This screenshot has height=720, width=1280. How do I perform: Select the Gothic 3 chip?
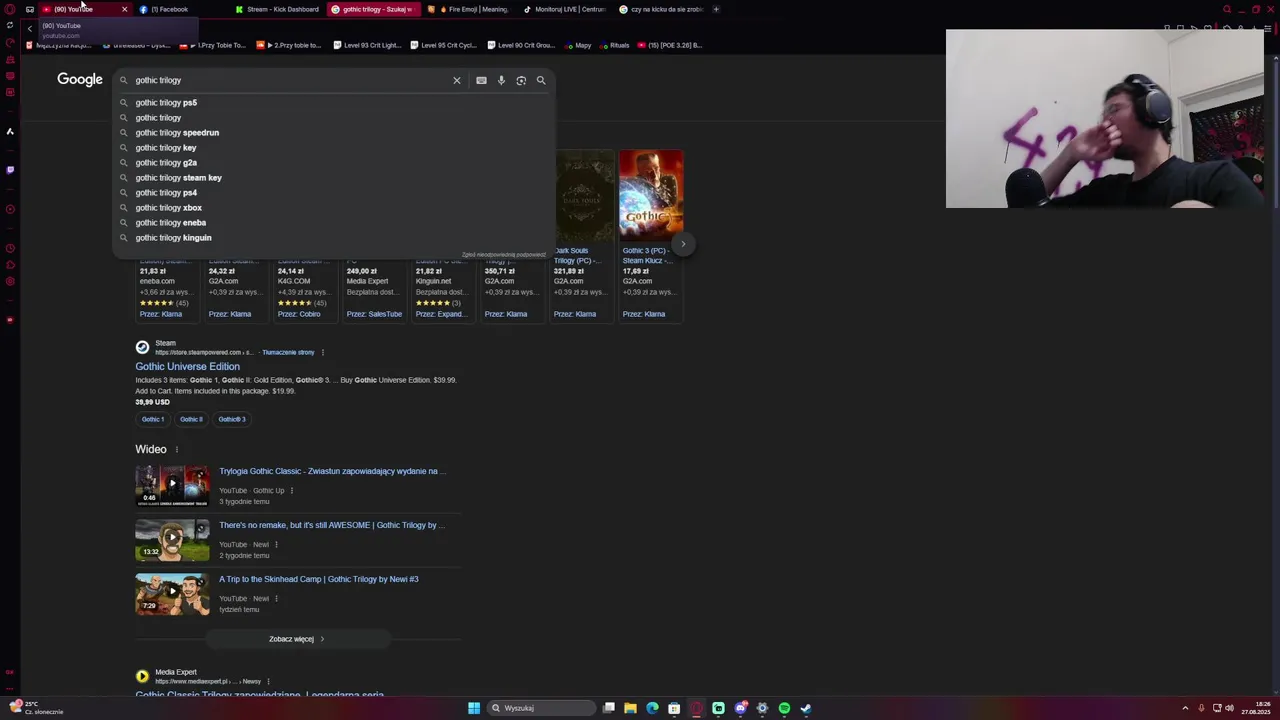(x=232, y=419)
